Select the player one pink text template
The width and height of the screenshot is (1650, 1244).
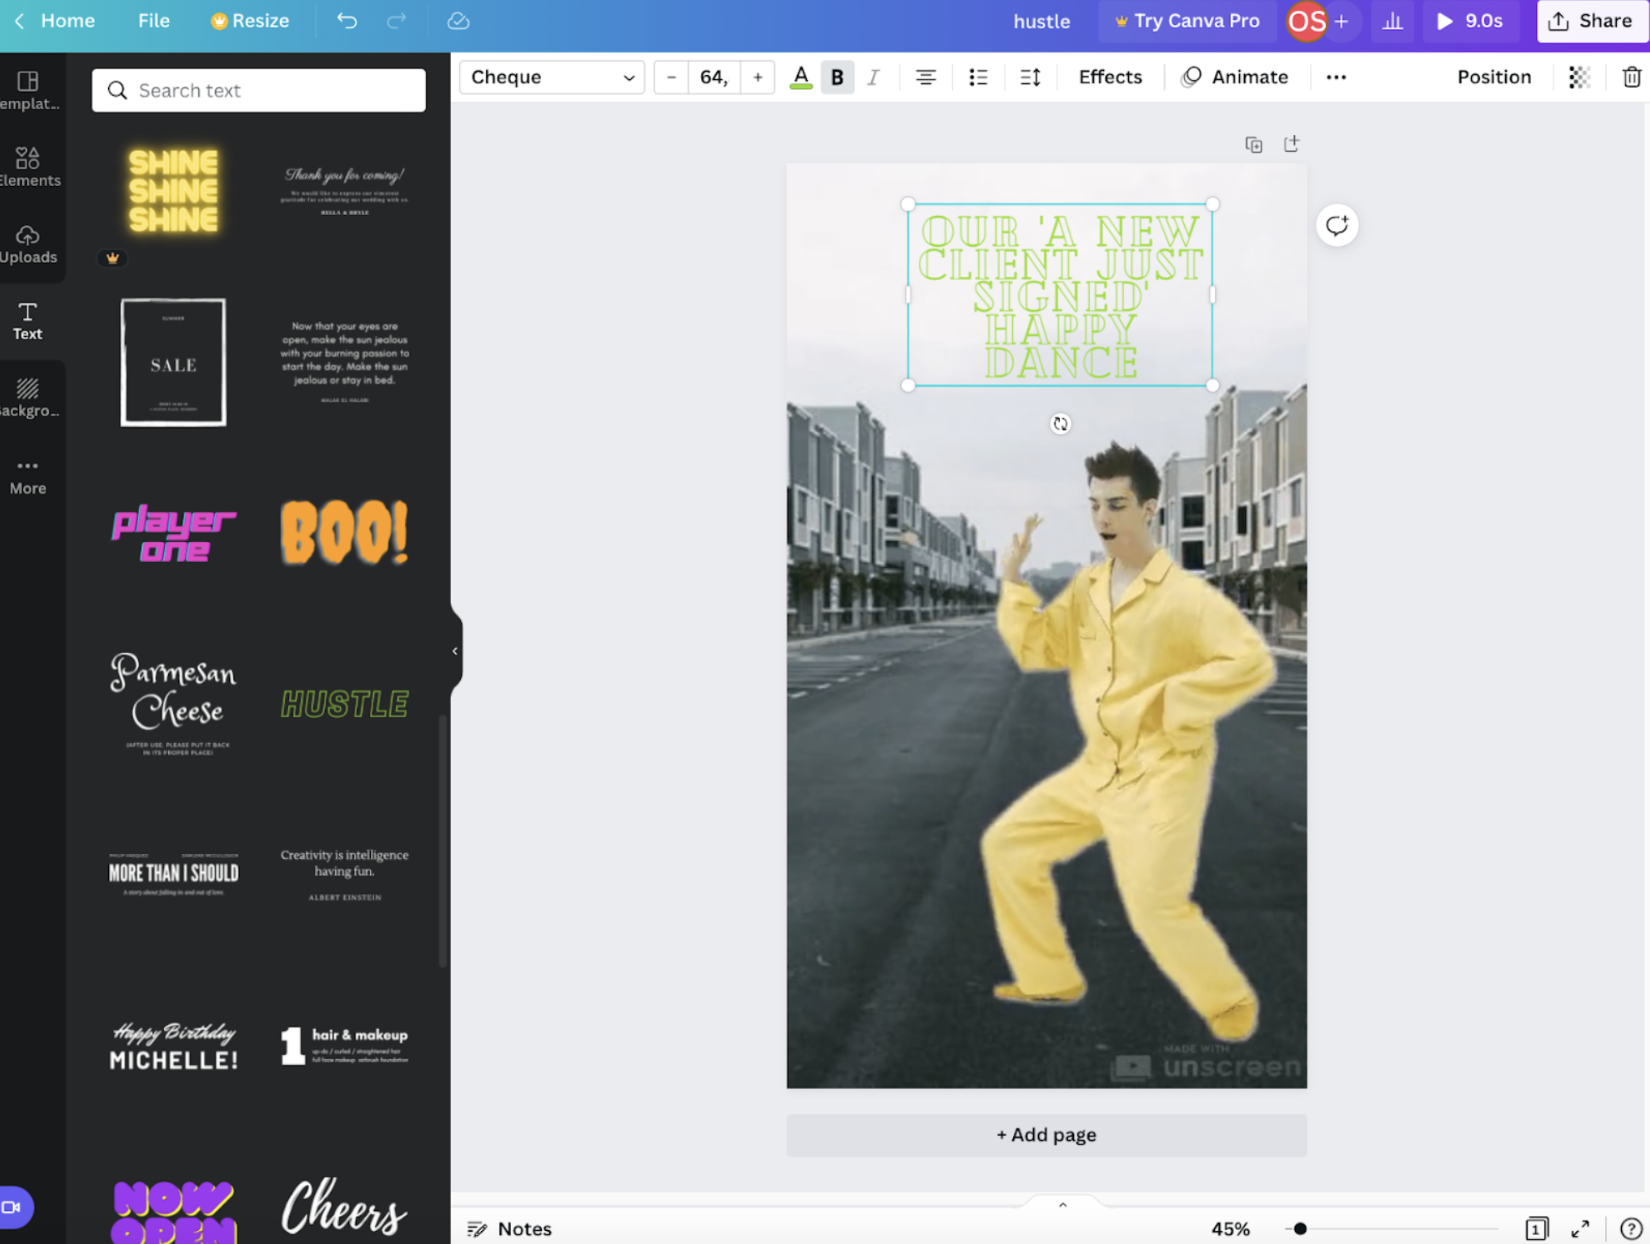coord(173,533)
